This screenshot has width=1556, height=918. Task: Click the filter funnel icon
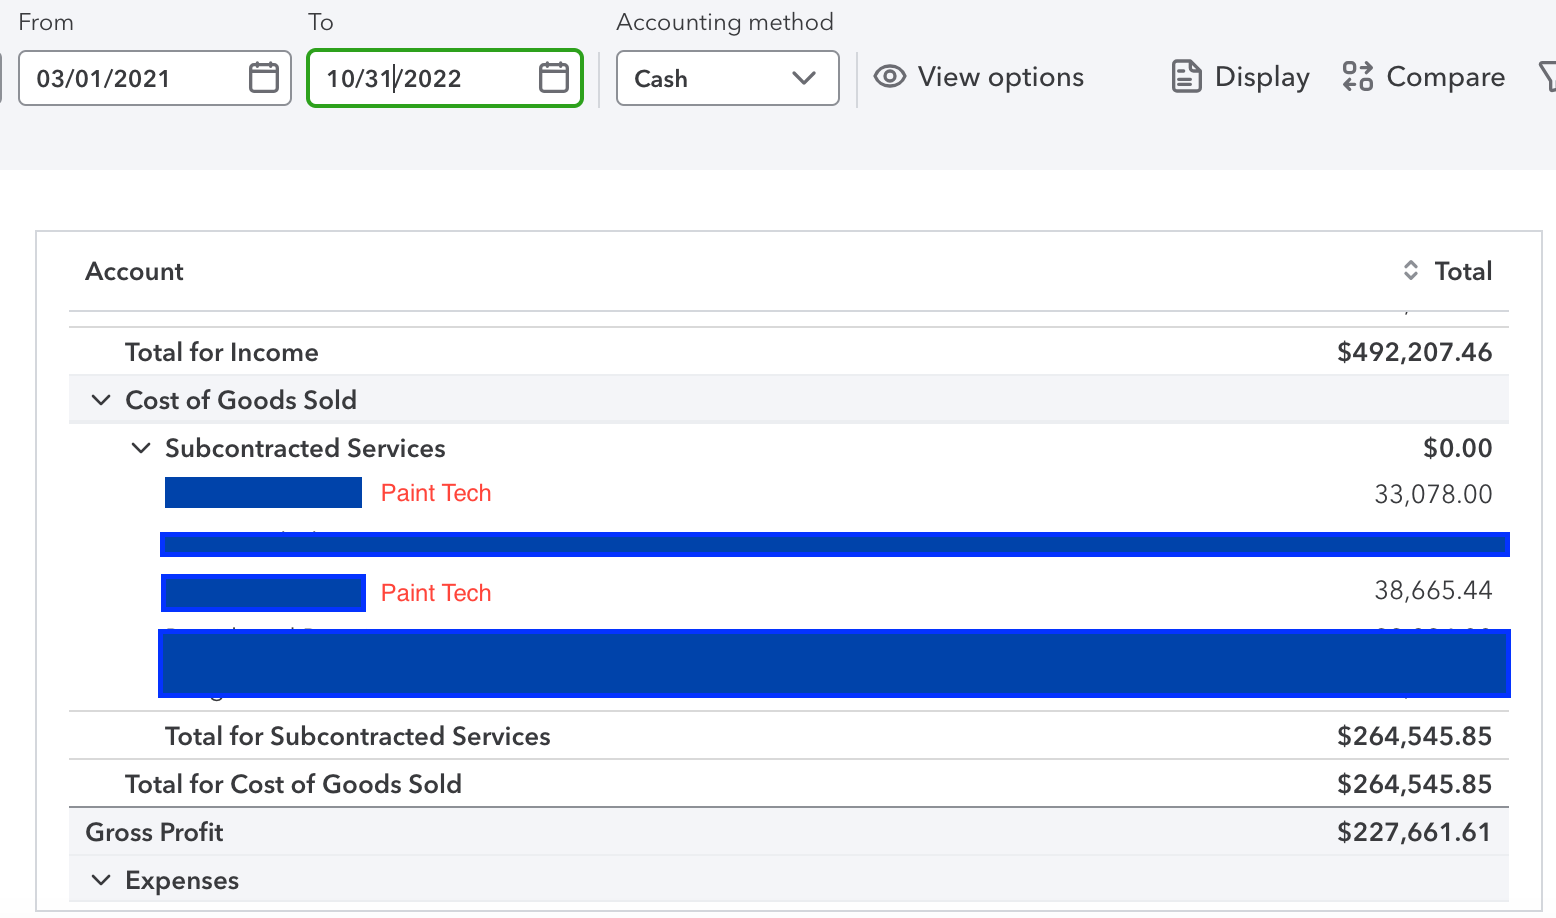(1547, 77)
